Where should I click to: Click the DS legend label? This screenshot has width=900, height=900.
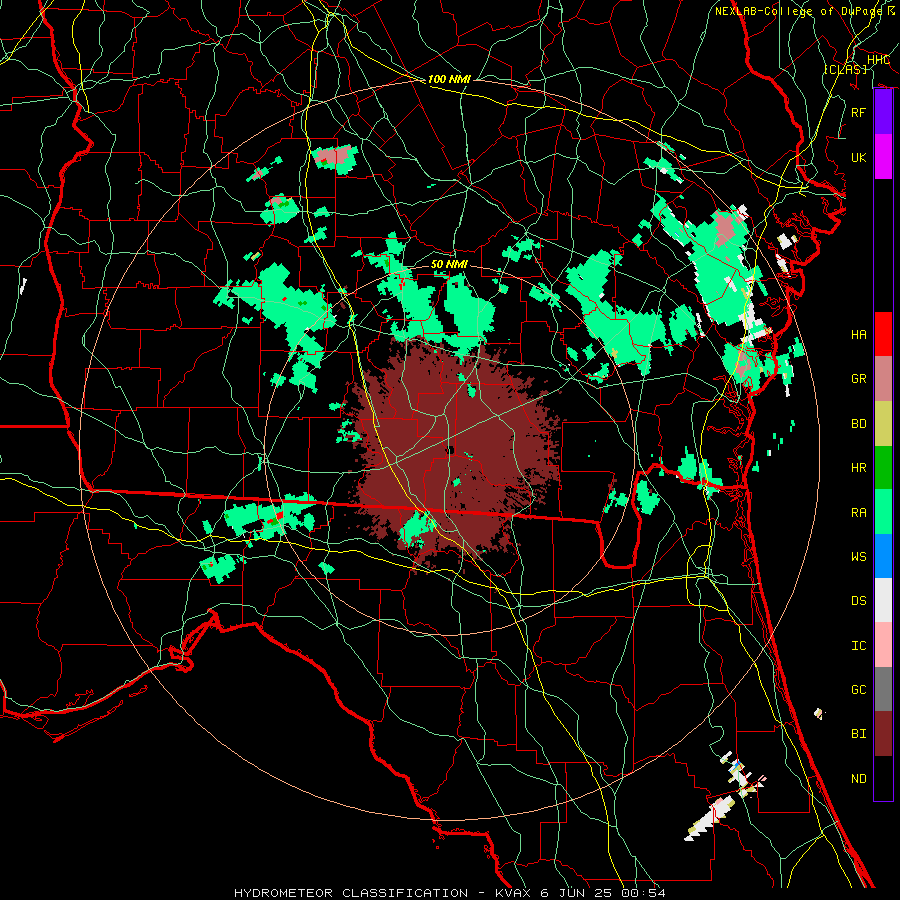[x=859, y=600]
